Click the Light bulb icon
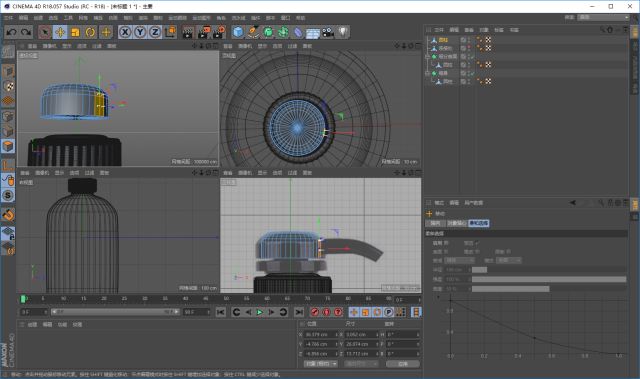Viewport: 640px width, 379px height. [x=343, y=32]
